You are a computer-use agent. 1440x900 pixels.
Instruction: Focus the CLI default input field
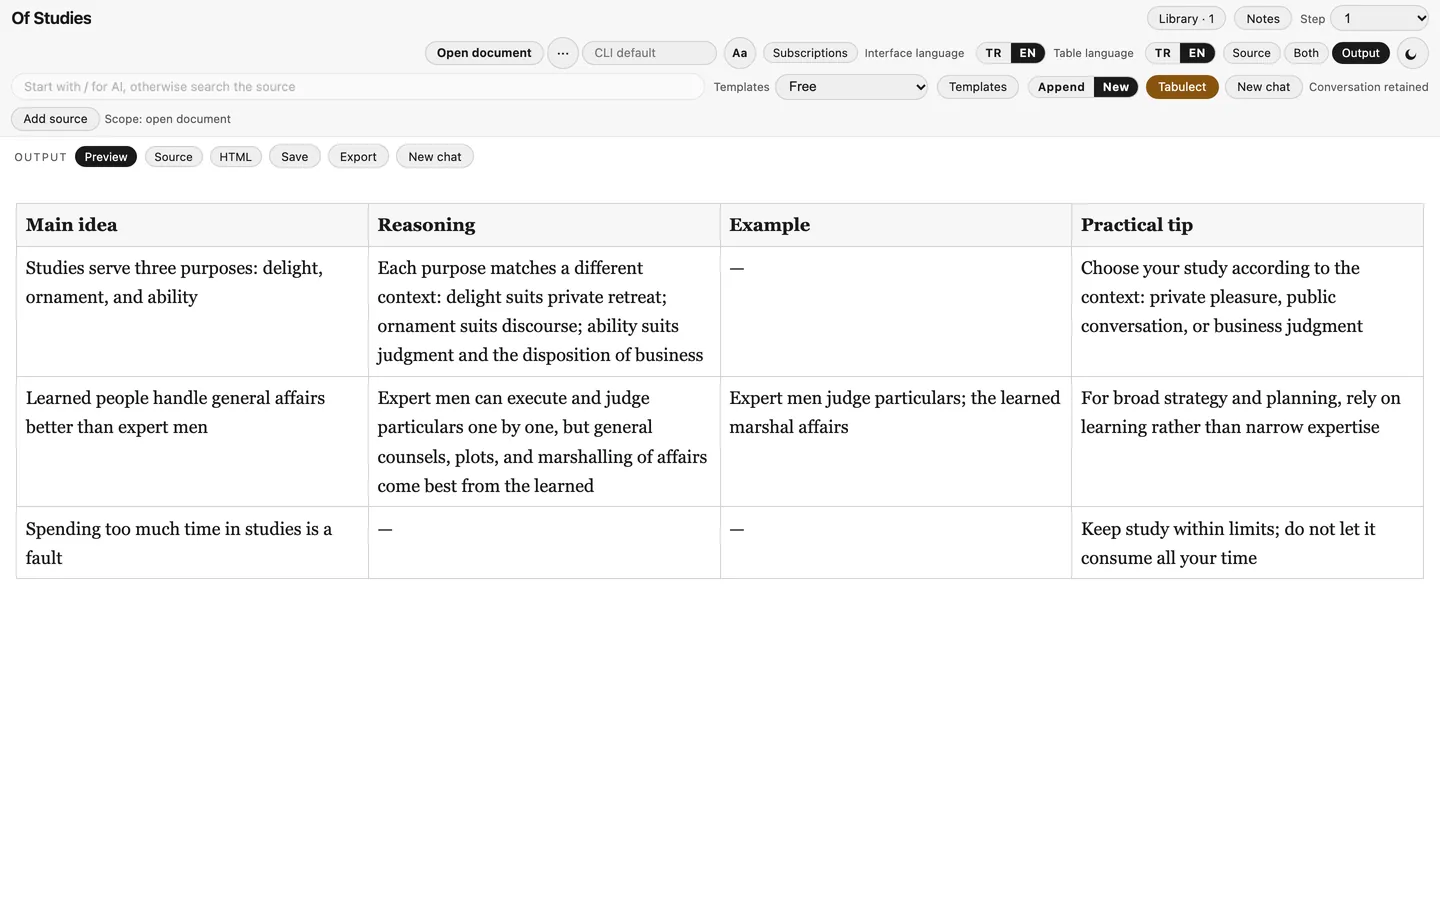pyautogui.click(x=649, y=53)
